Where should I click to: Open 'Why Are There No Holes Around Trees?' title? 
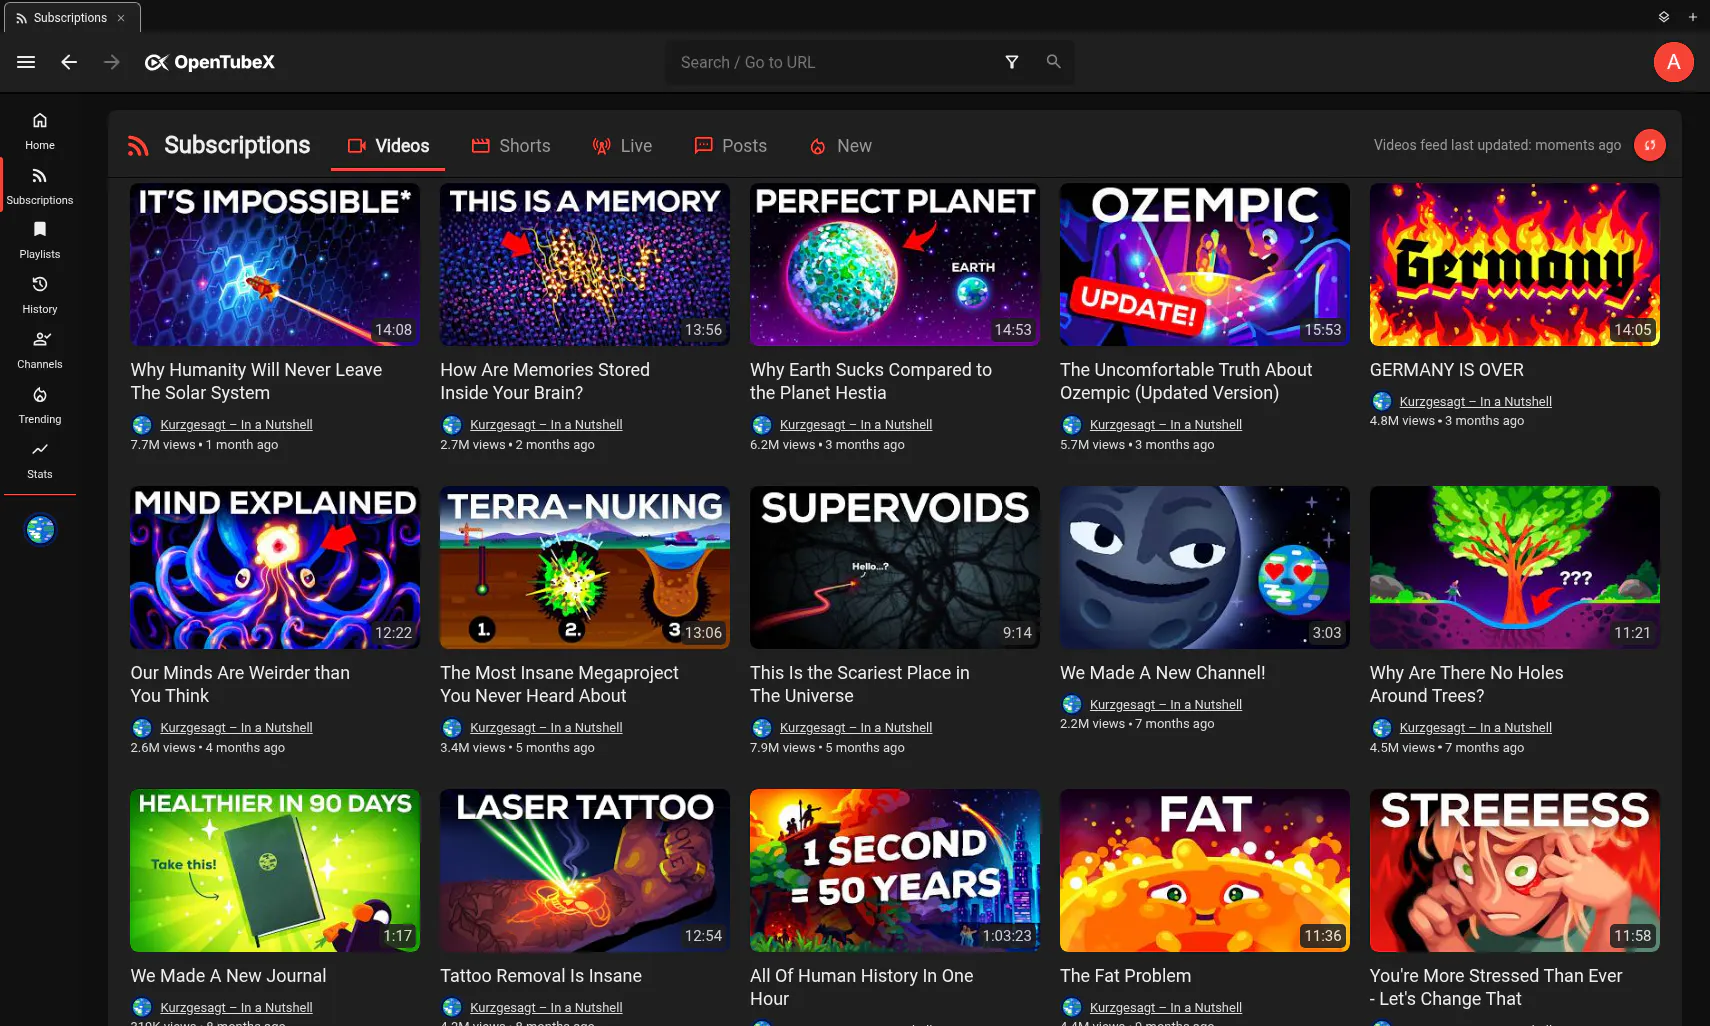(x=1467, y=684)
